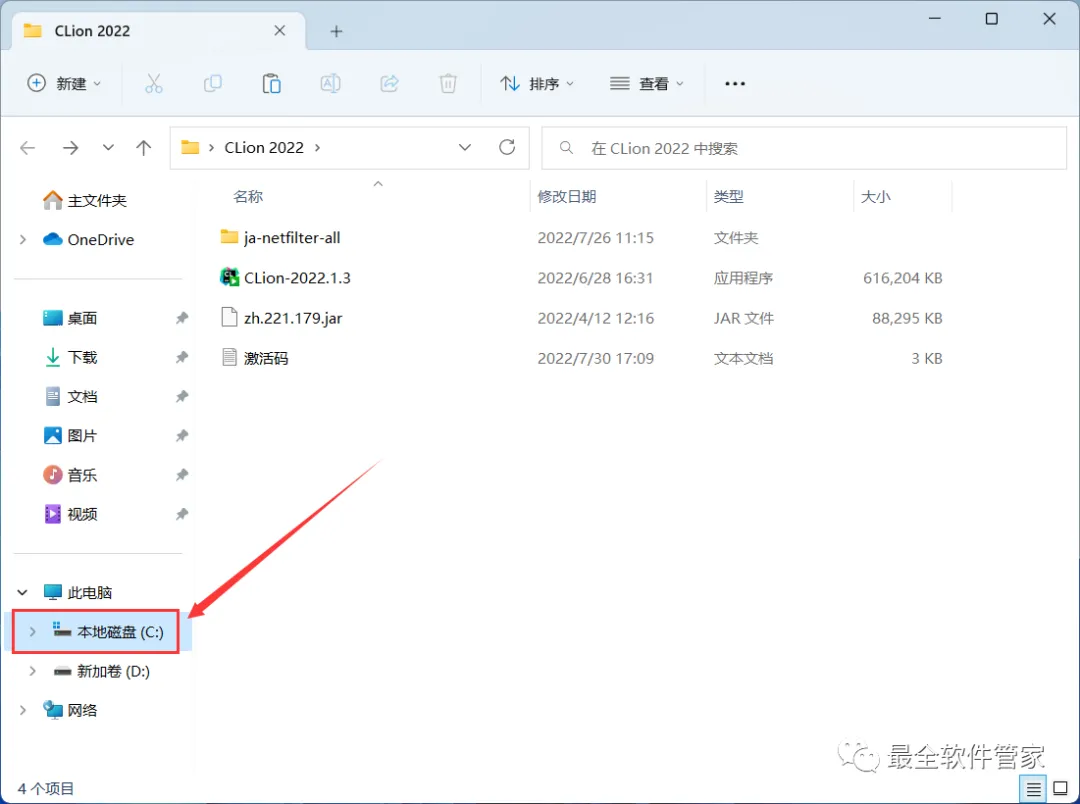Select 此电脑 in navigation pane
1080x804 pixels.
click(77, 592)
